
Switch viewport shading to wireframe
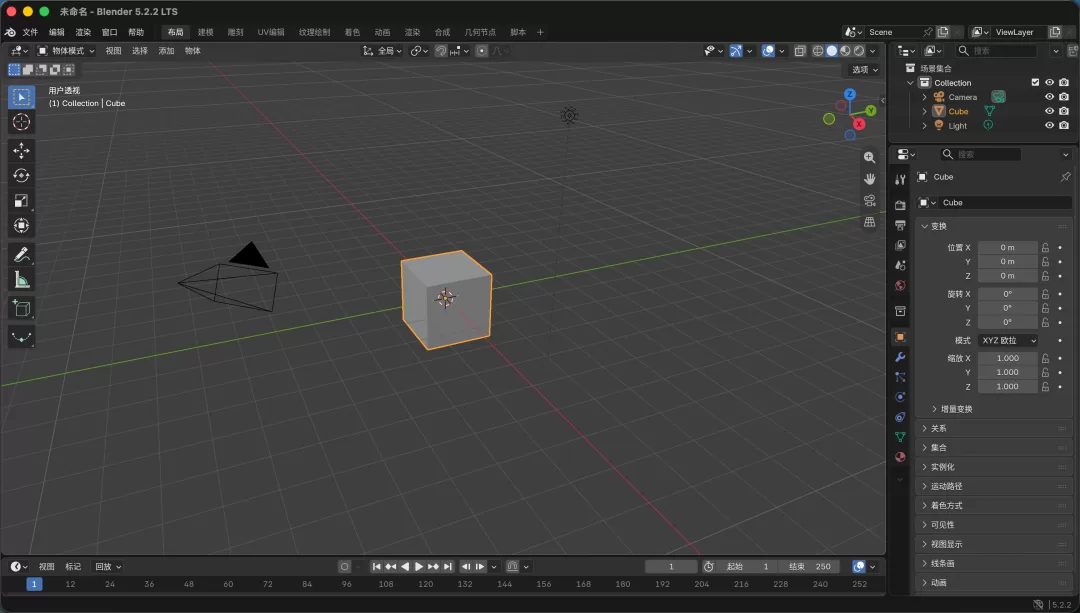818,51
